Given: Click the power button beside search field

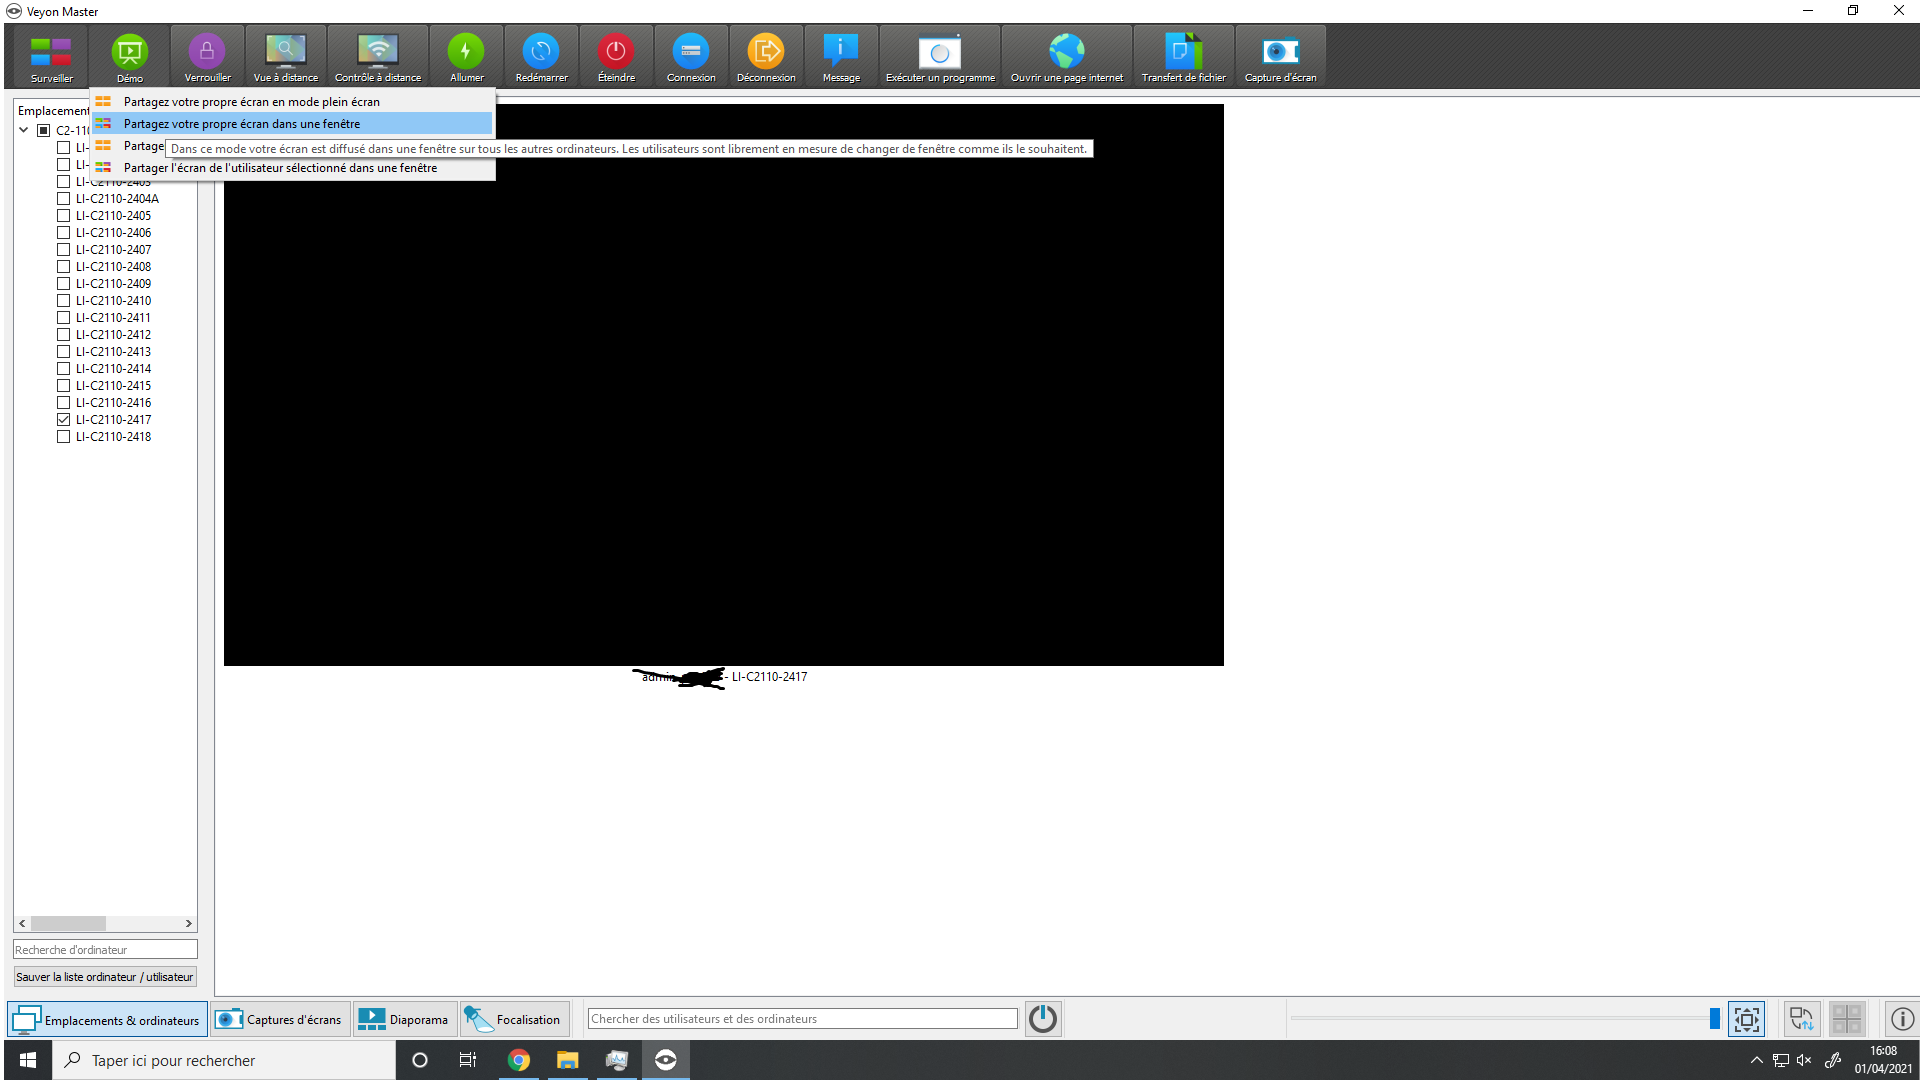Looking at the screenshot, I should point(1043,1019).
